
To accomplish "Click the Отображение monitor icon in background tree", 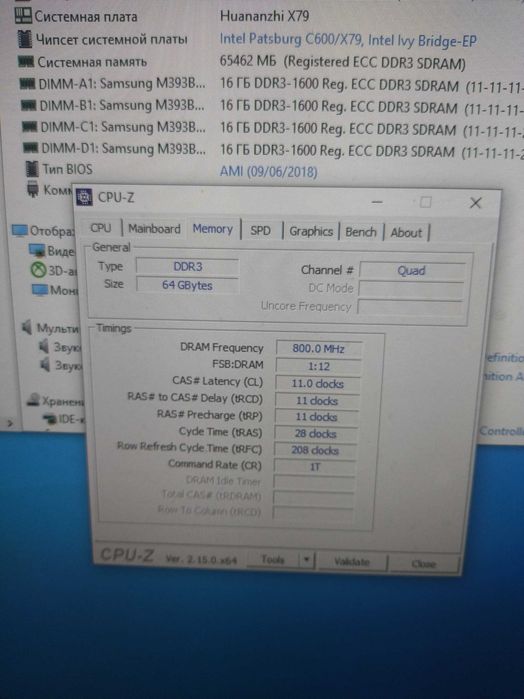I will tap(20, 230).
